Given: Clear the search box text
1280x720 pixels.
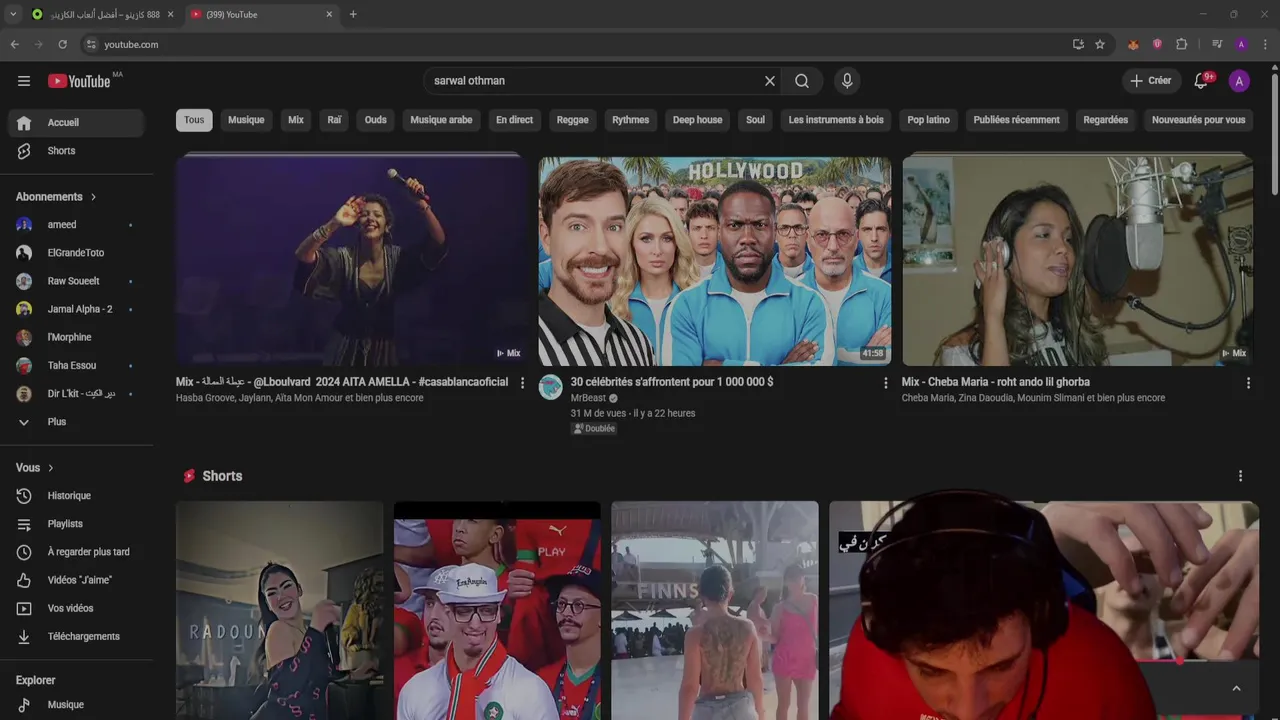Looking at the screenshot, I should pyautogui.click(x=770, y=81).
